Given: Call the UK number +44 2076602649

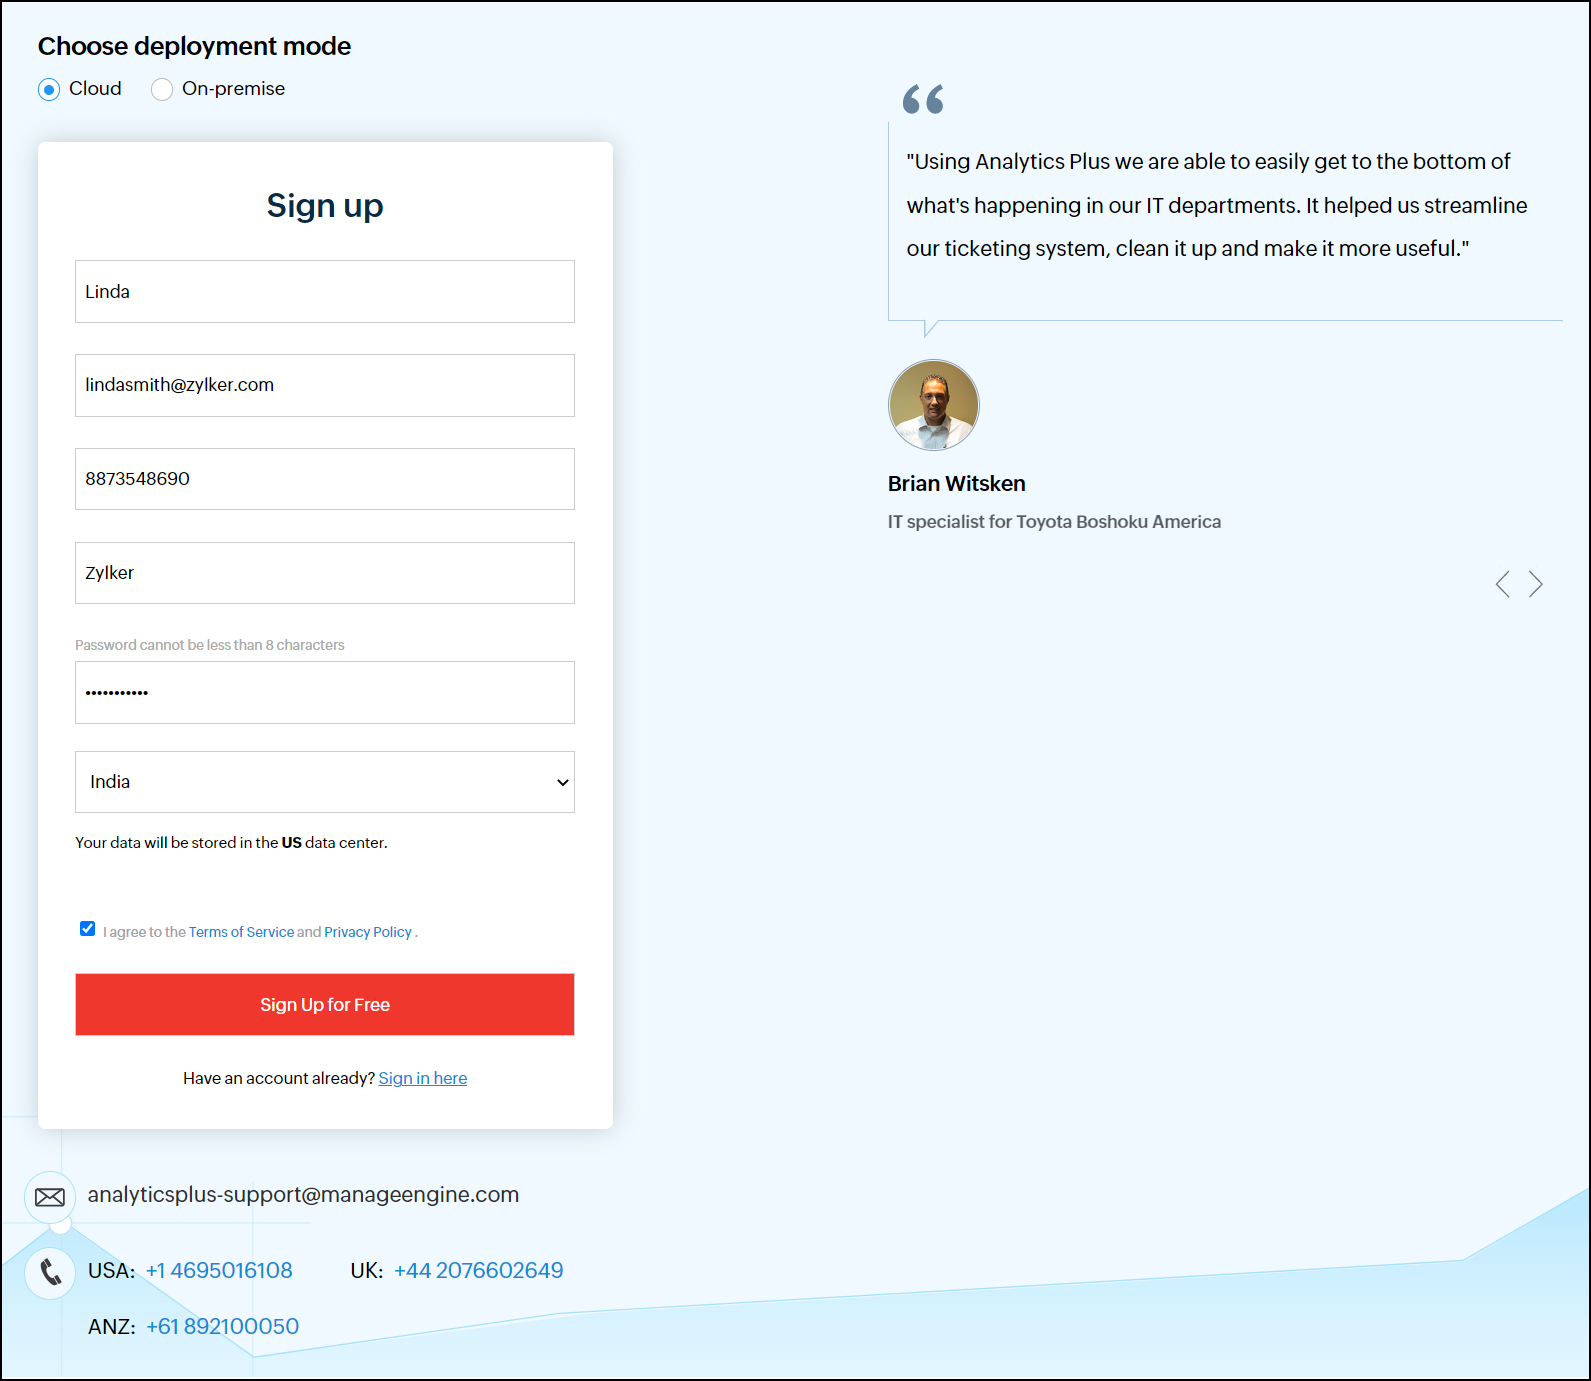Looking at the screenshot, I should pos(478,1270).
